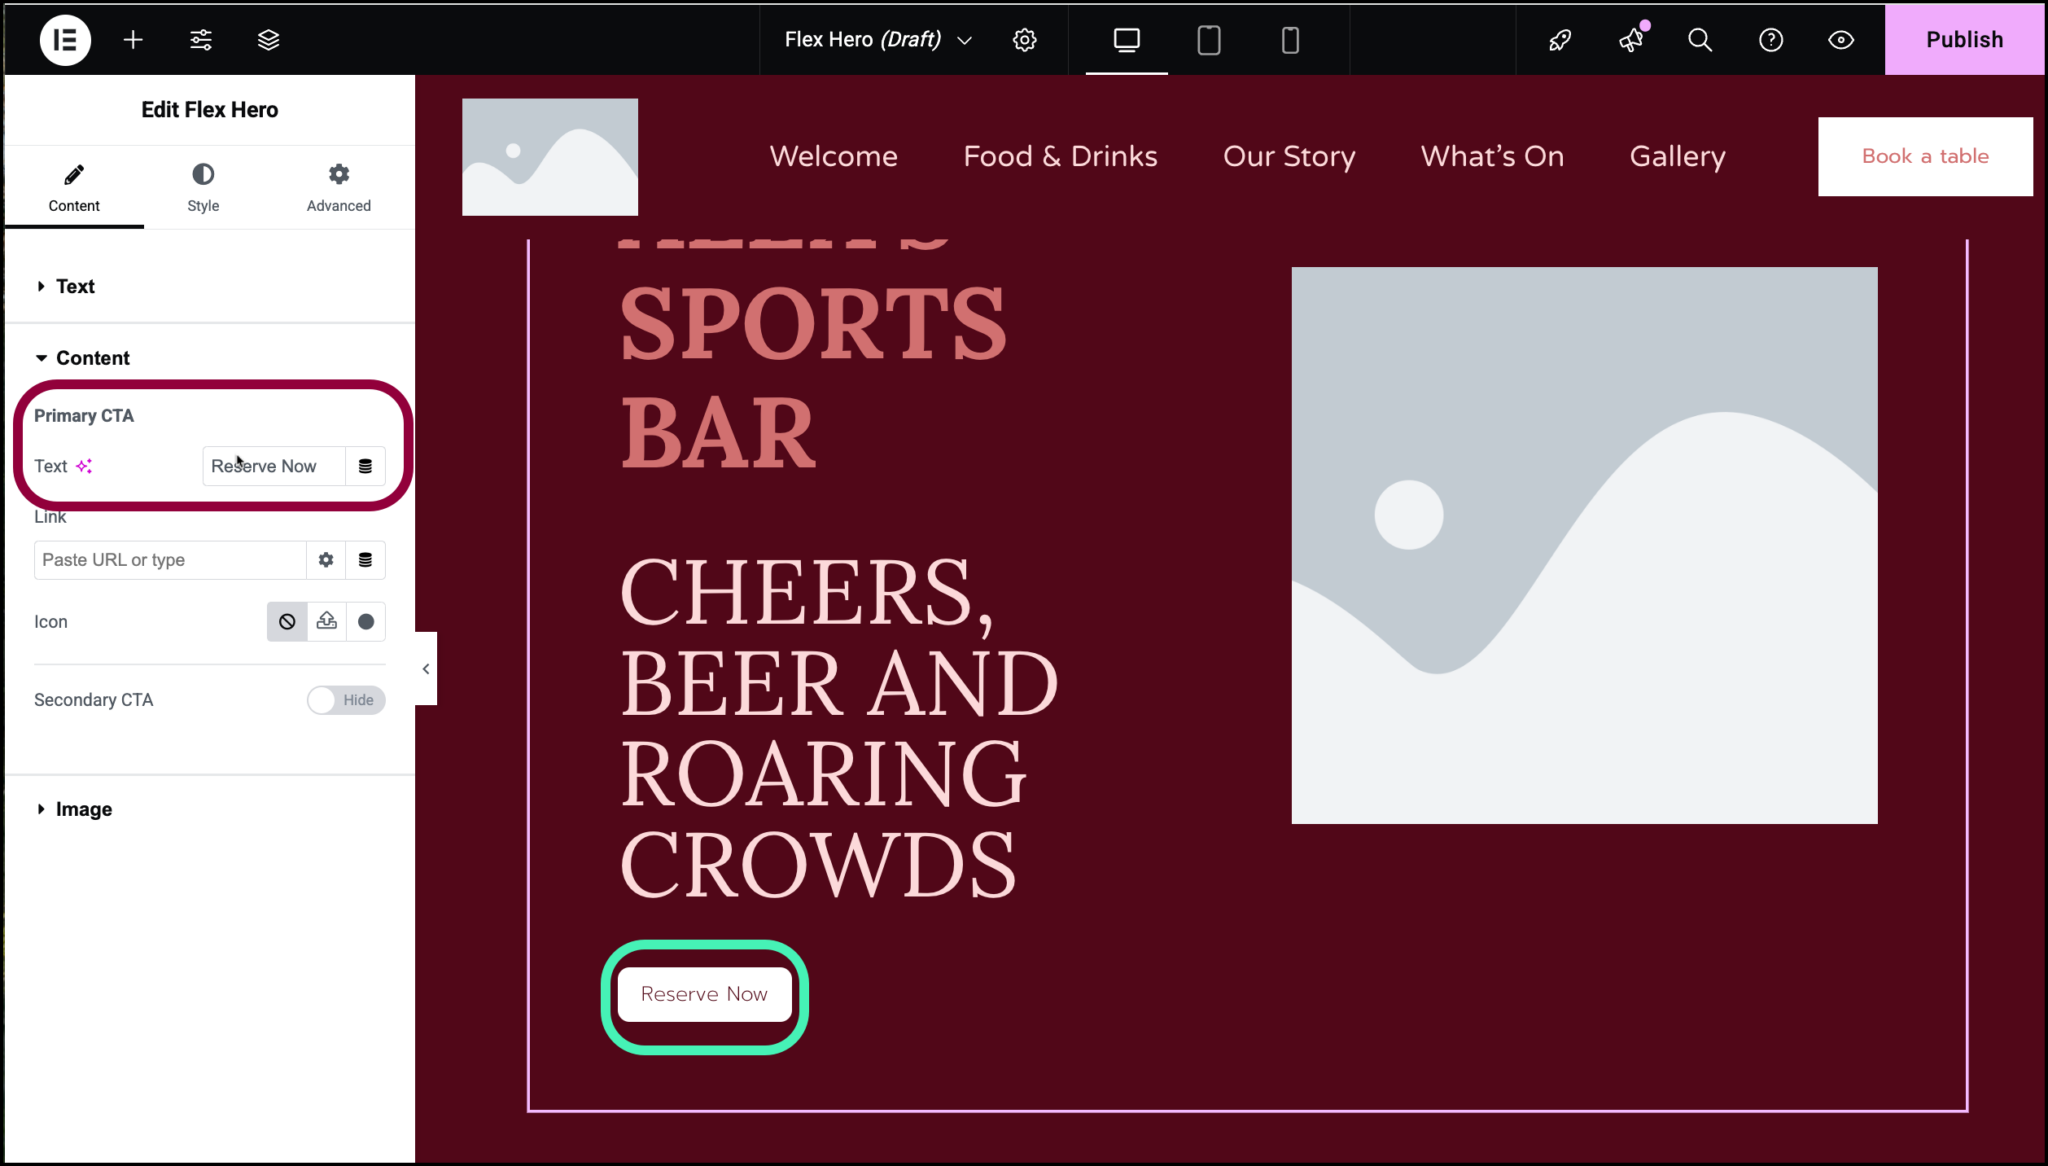Viewport: 2048px width, 1166px height.
Task: Switch to mobile responsive view
Action: (1289, 40)
